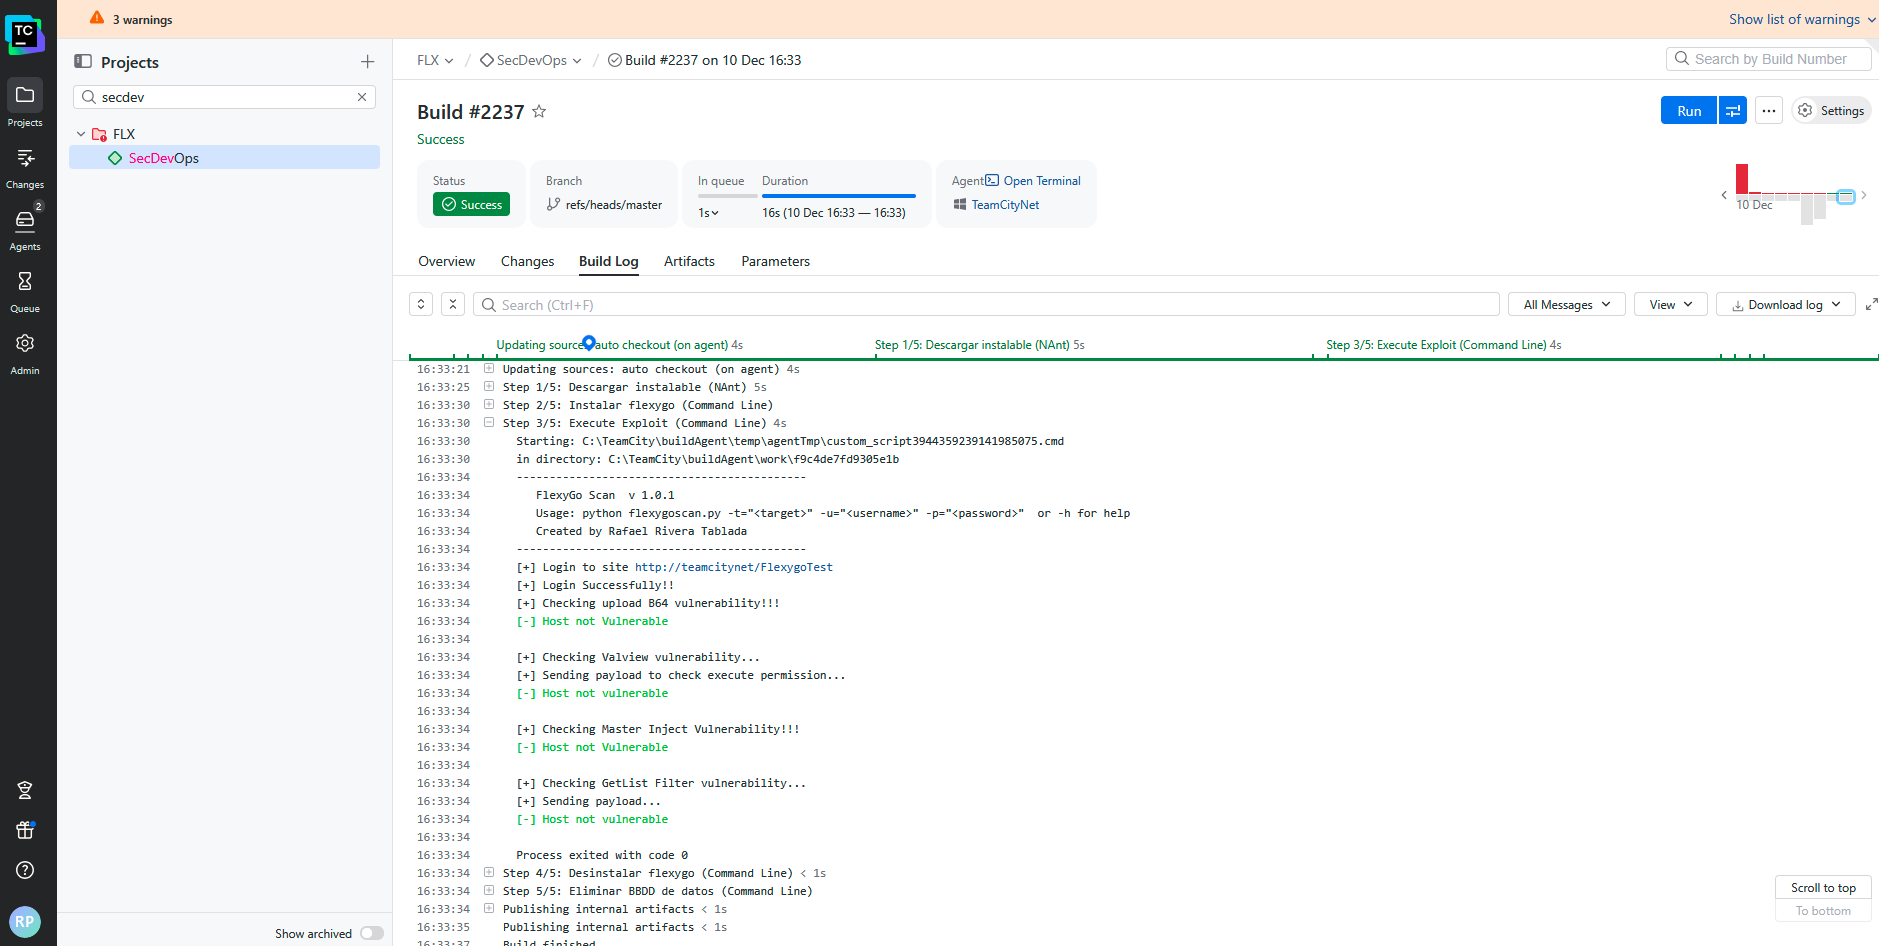
Task: Open the FLX breadcrumb dropdown
Action: point(435,60)
